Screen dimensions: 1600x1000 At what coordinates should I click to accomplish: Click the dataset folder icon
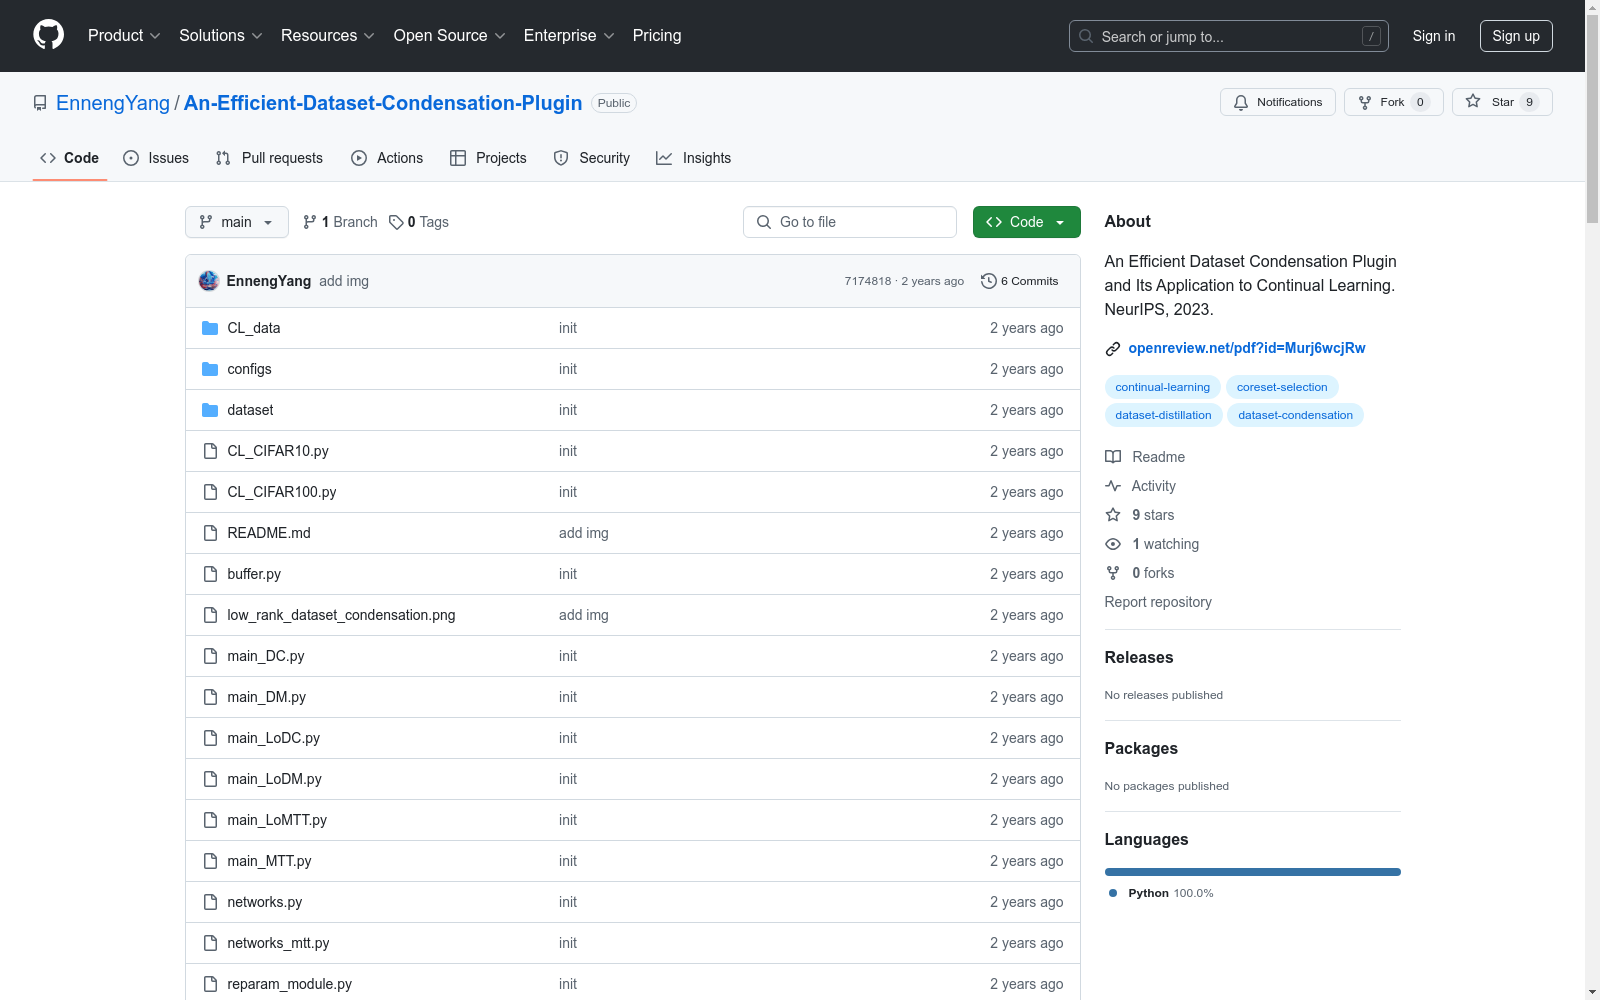tap(210, 410)
